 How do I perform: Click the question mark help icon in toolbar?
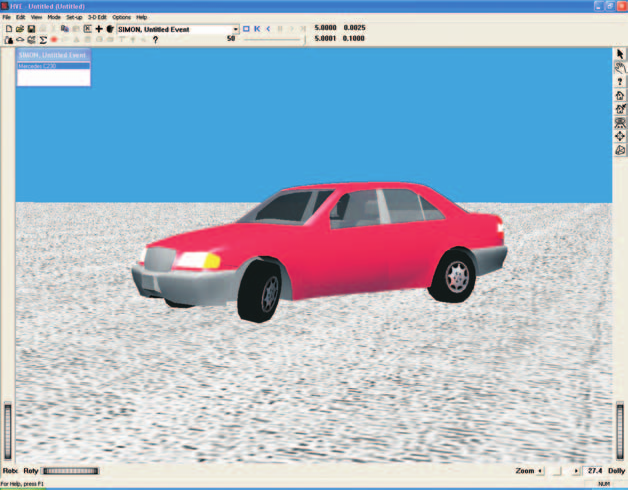[x=155, y=40]
